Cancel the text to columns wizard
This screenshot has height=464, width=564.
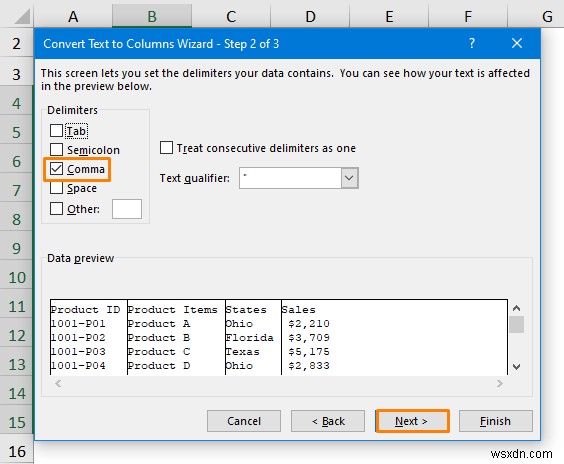244,421
